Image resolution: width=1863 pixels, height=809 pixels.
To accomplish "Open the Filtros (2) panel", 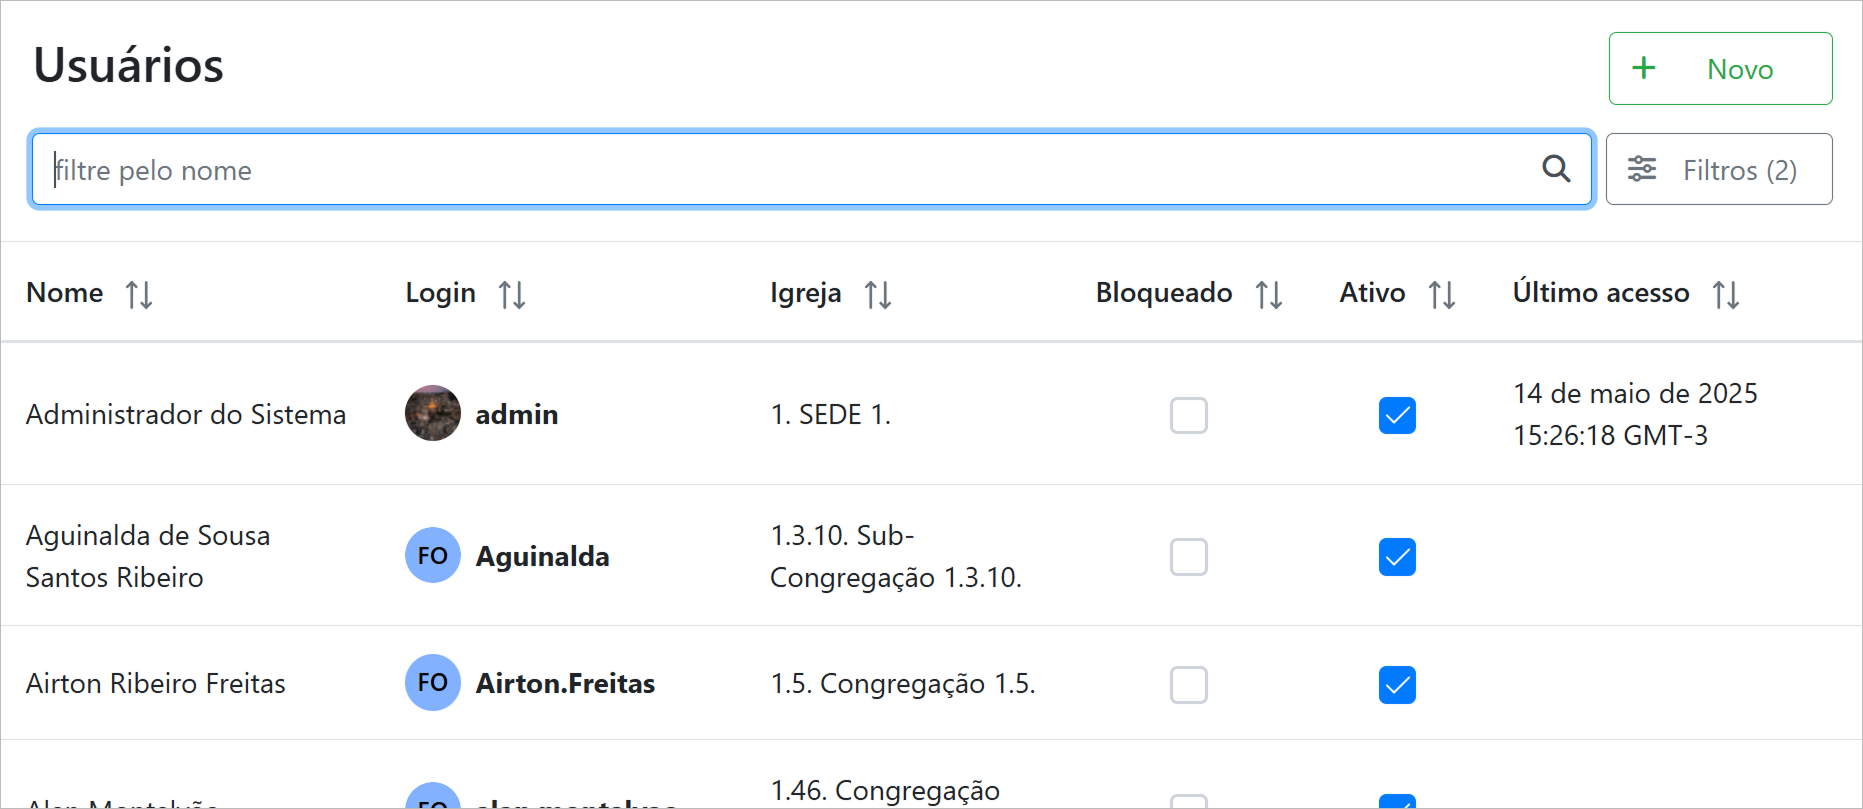I will point(1718,169).
